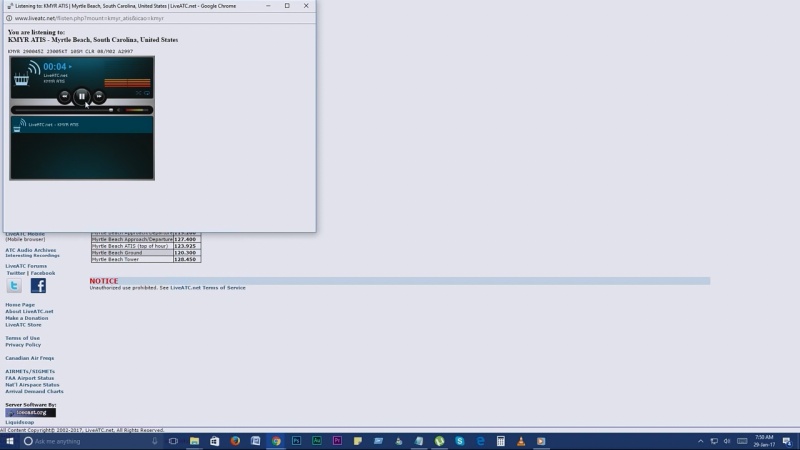Click the Myrtle Beach ATIS (top of hour) row
The height and width of the screenshot is (450, 800).
coord(146,246)
